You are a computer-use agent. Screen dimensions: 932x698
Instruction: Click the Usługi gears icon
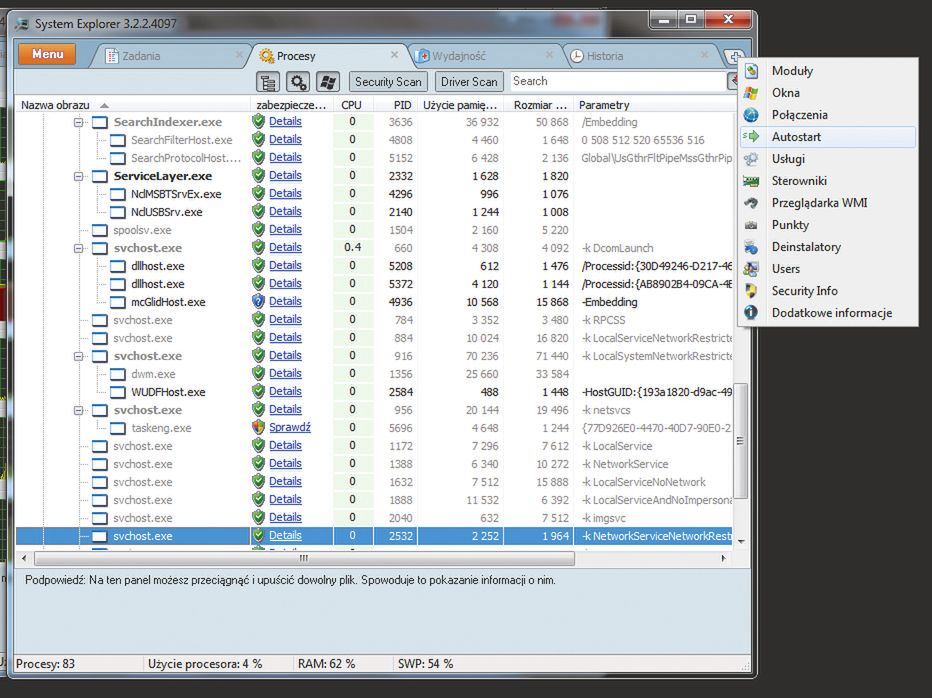click(751, 159)
